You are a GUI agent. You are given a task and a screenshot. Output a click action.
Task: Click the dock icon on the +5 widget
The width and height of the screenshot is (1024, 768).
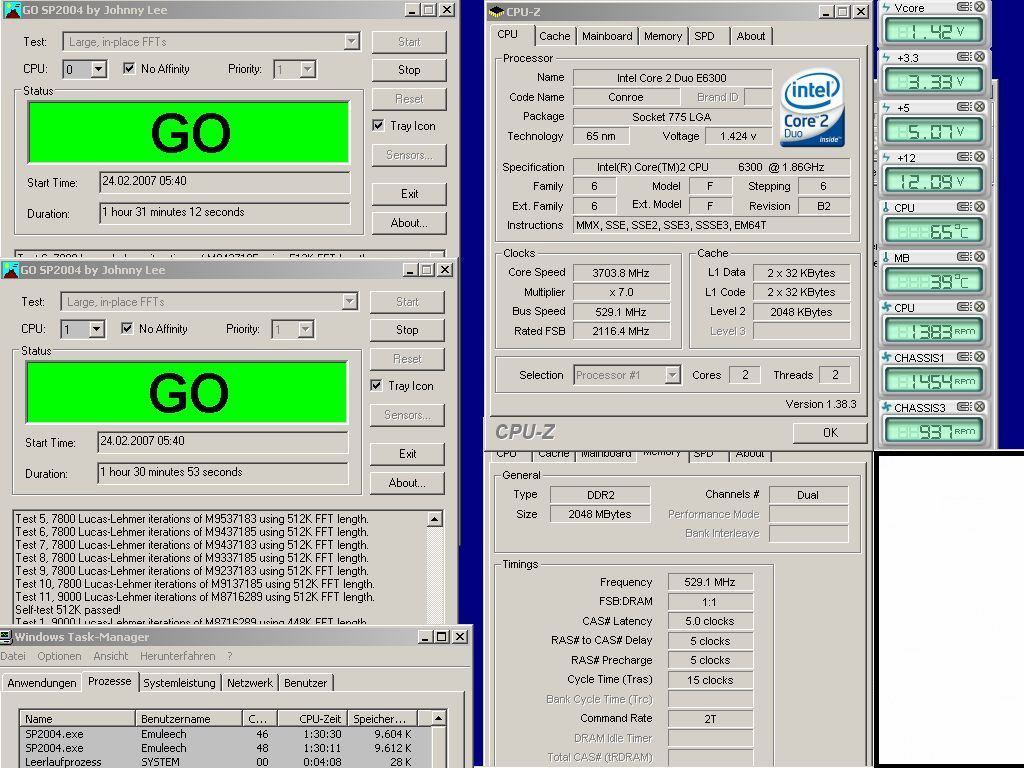[964, 106]
